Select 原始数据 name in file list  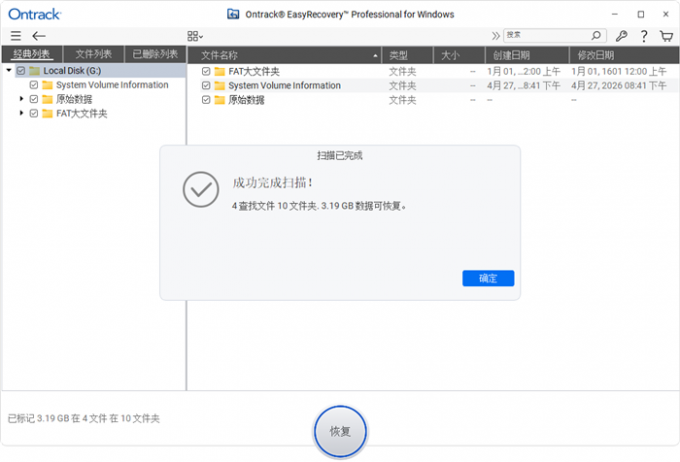(246, 100)
